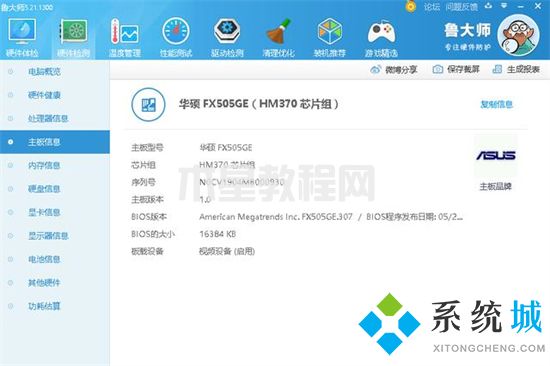Open the 硬件体检 hardware checkup section
The image size is (550, 366).
22,38
